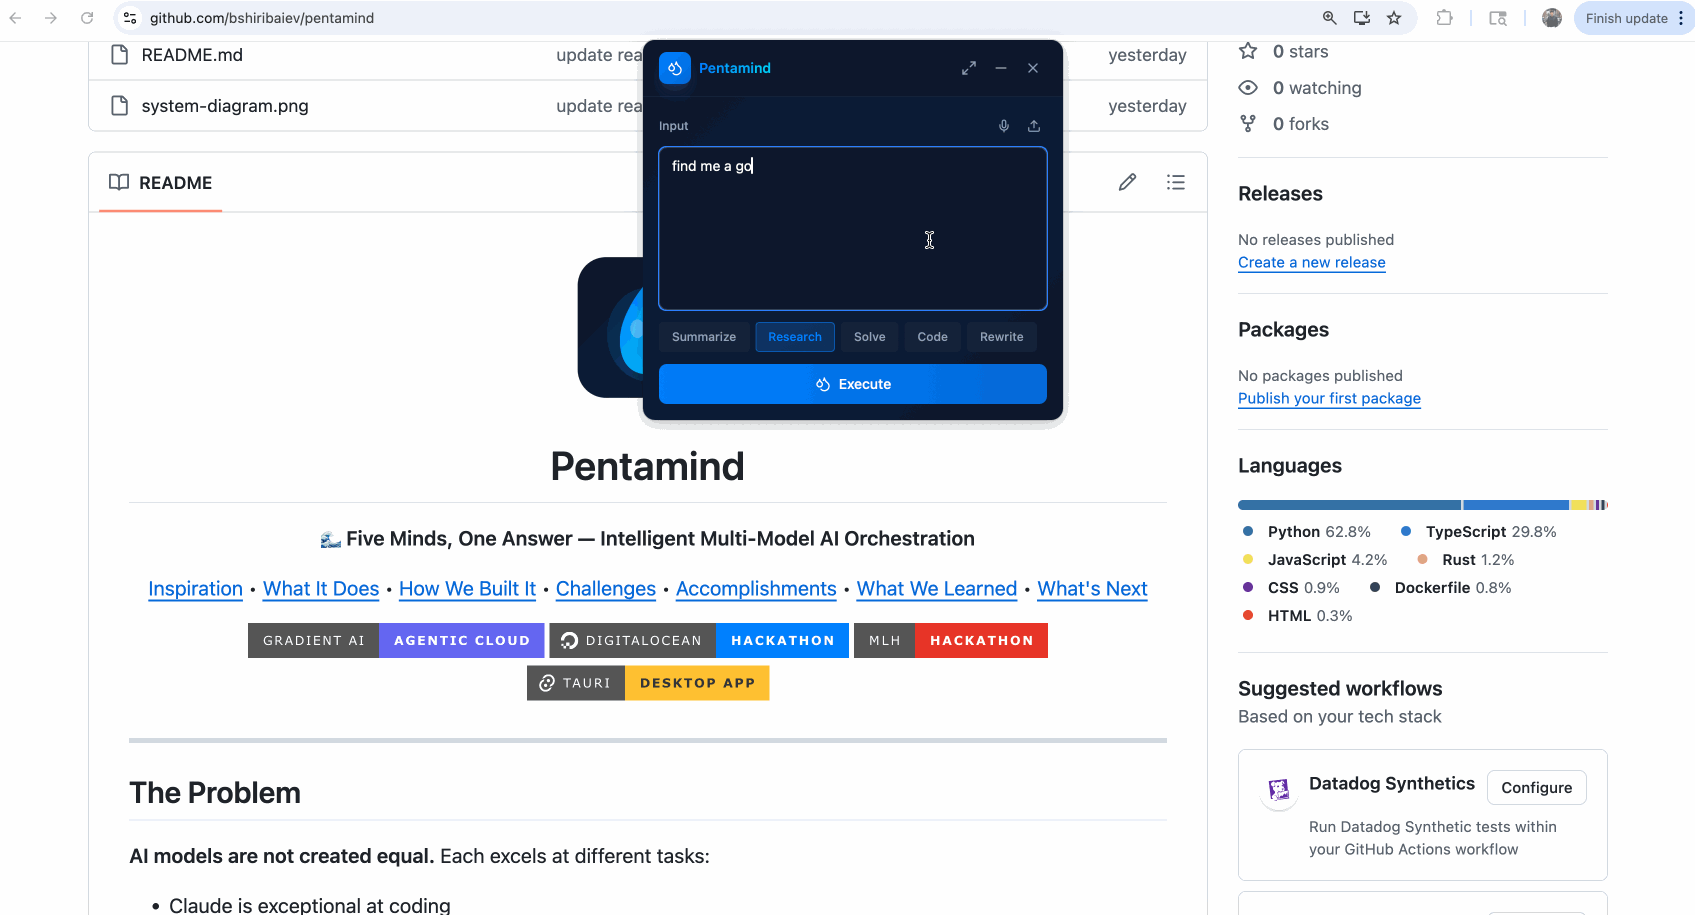1695x915 pixels.
Task: Click the microphone icon in the Input panel
Action: pyautogui.click(x=1003, y=126)
